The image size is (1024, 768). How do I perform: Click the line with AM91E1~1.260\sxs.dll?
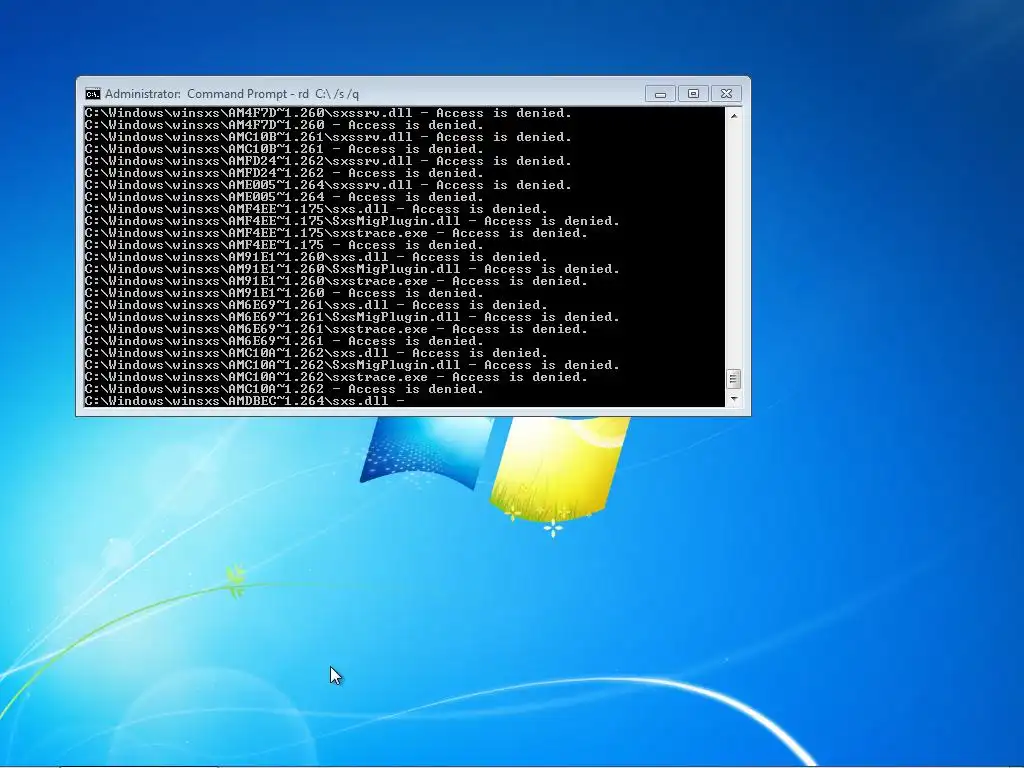tap(316, 257)
